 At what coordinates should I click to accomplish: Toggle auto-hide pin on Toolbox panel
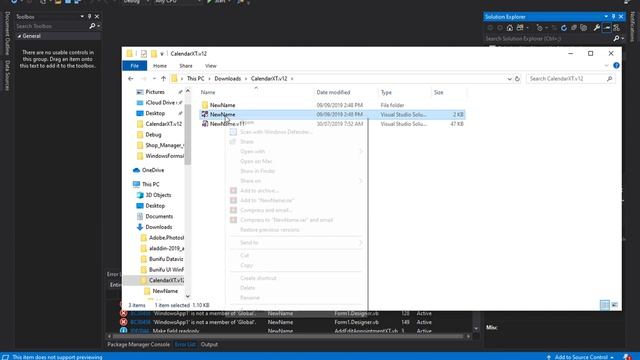tap(89, 17)
